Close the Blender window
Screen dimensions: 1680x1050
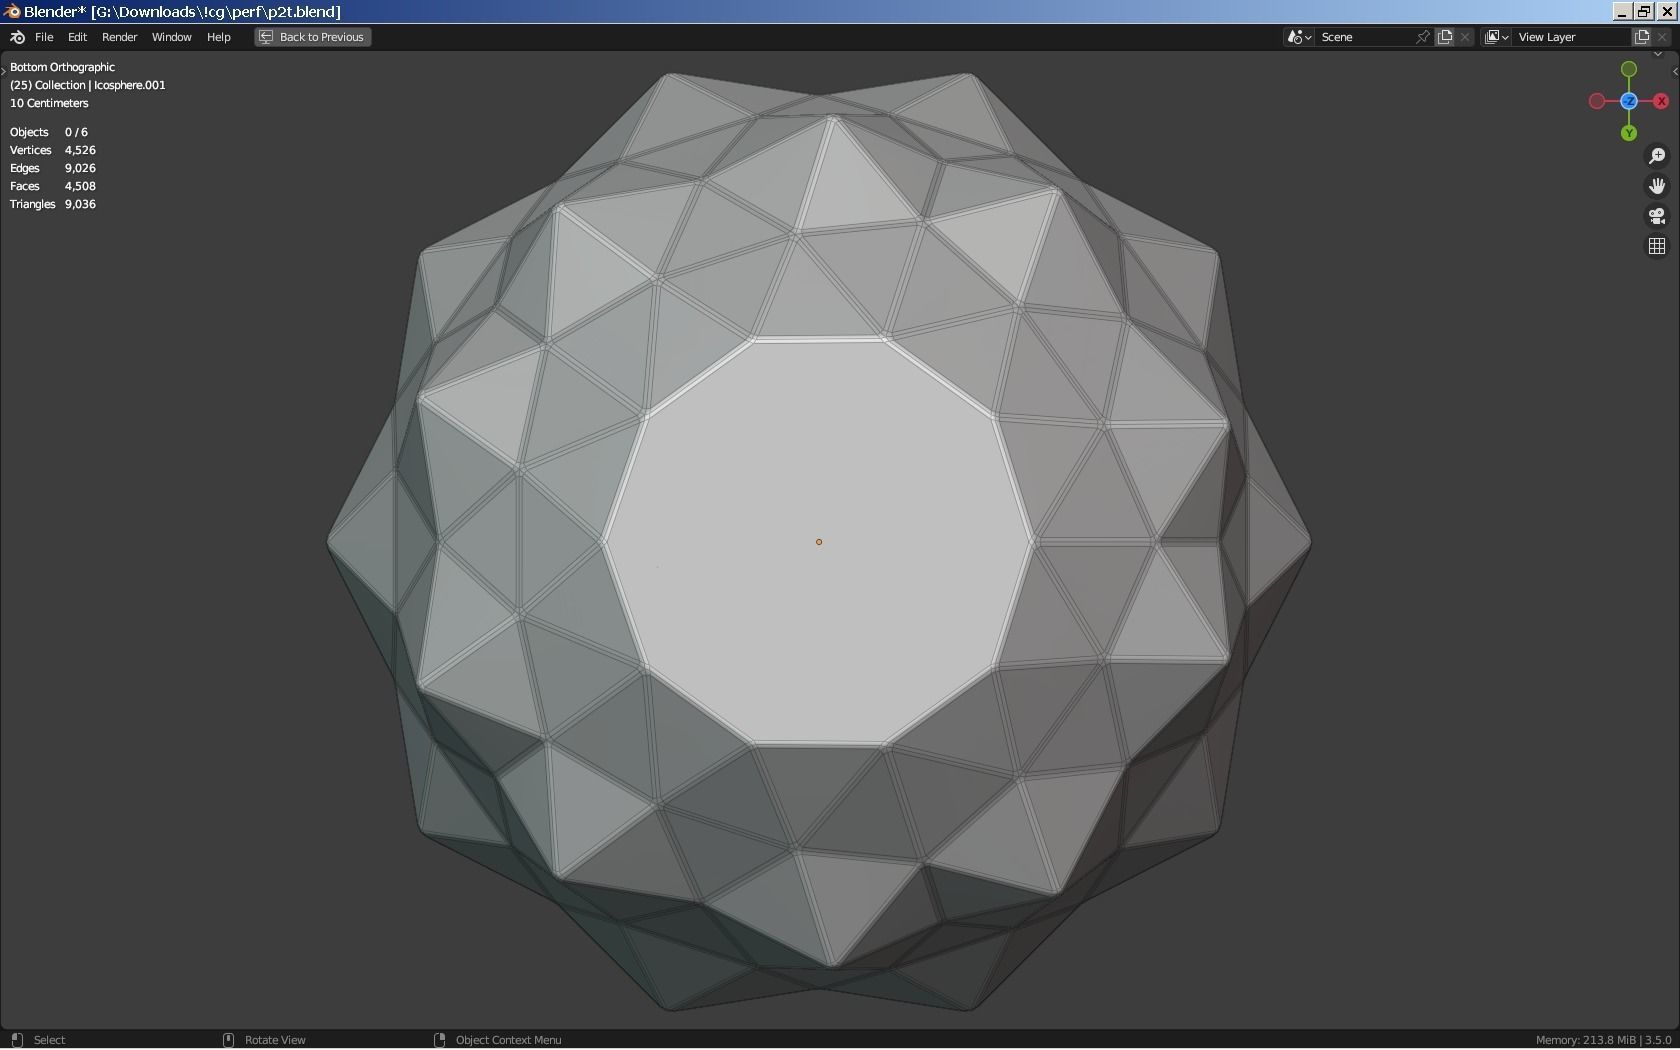click(1667, 12)
